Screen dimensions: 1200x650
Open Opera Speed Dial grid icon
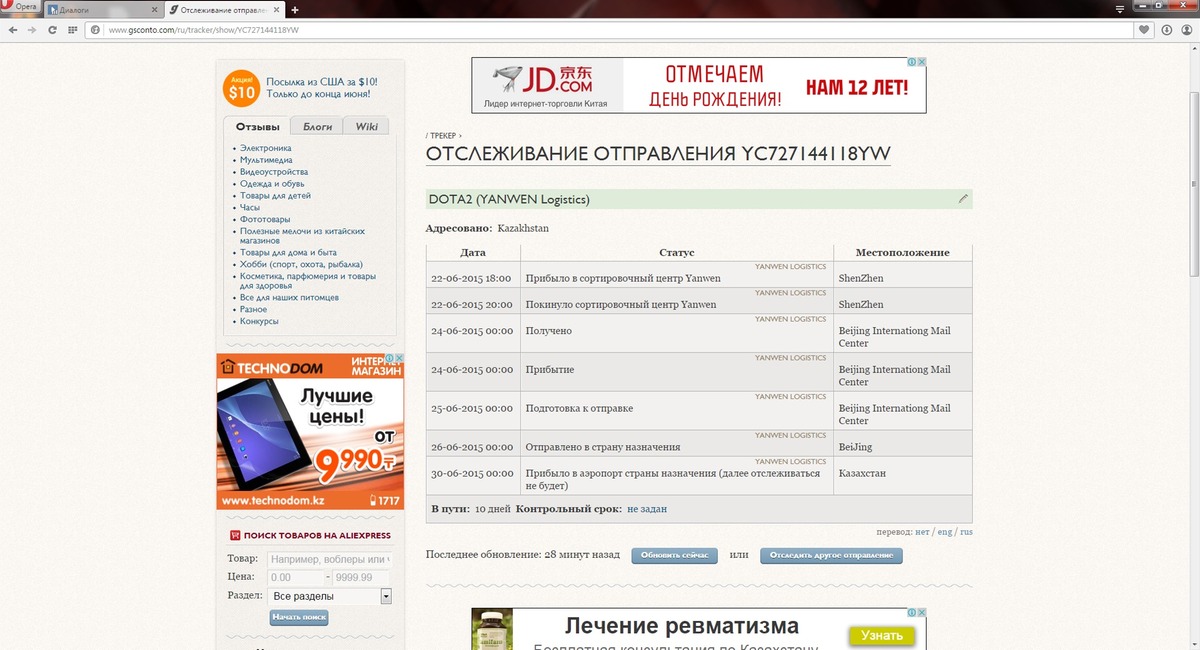click(x=72, y=30)
